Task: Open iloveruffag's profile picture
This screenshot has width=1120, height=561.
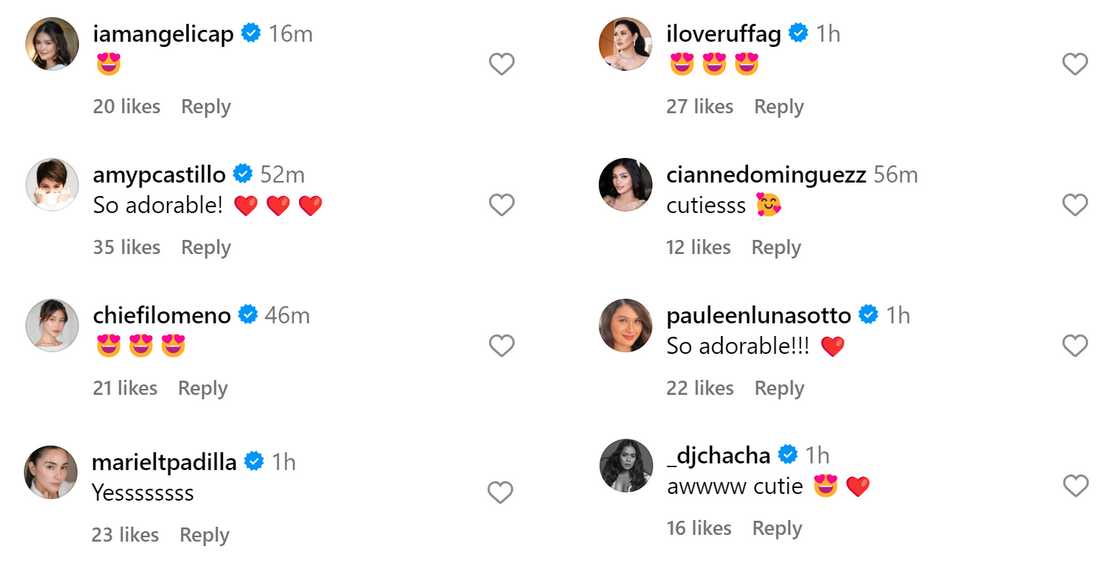Action: [626, 45]
